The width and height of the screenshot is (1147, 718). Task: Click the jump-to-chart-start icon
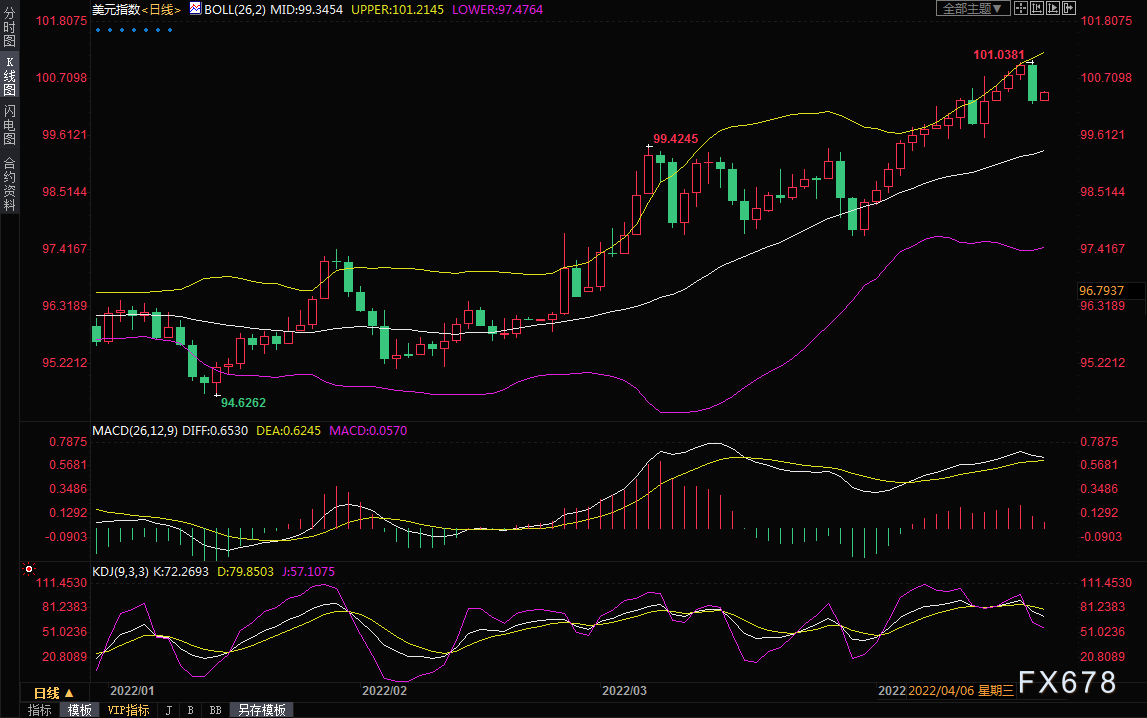(x=1037, y=8)
